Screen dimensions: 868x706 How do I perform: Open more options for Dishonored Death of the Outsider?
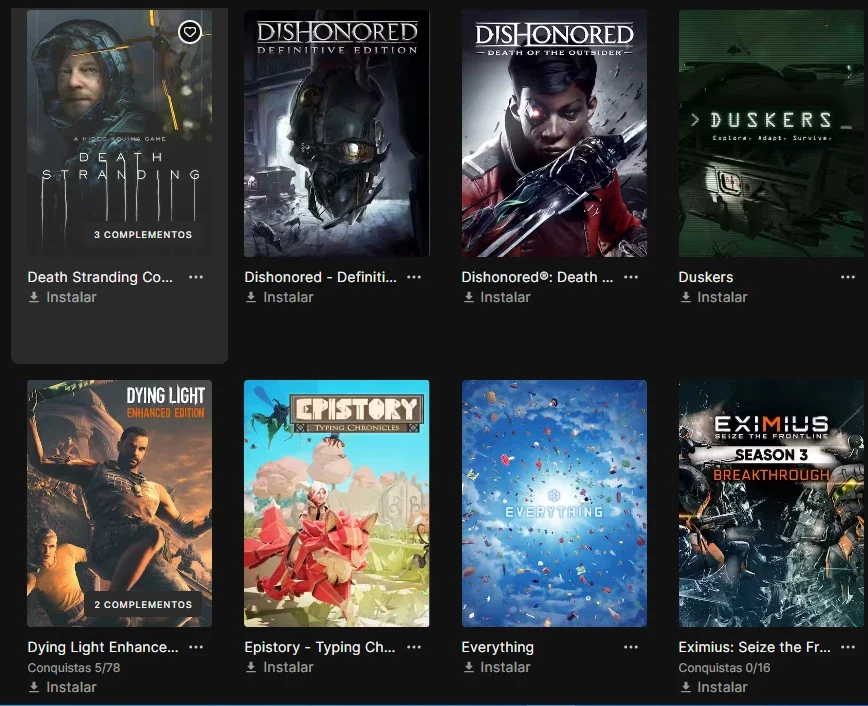coord(631,277)
